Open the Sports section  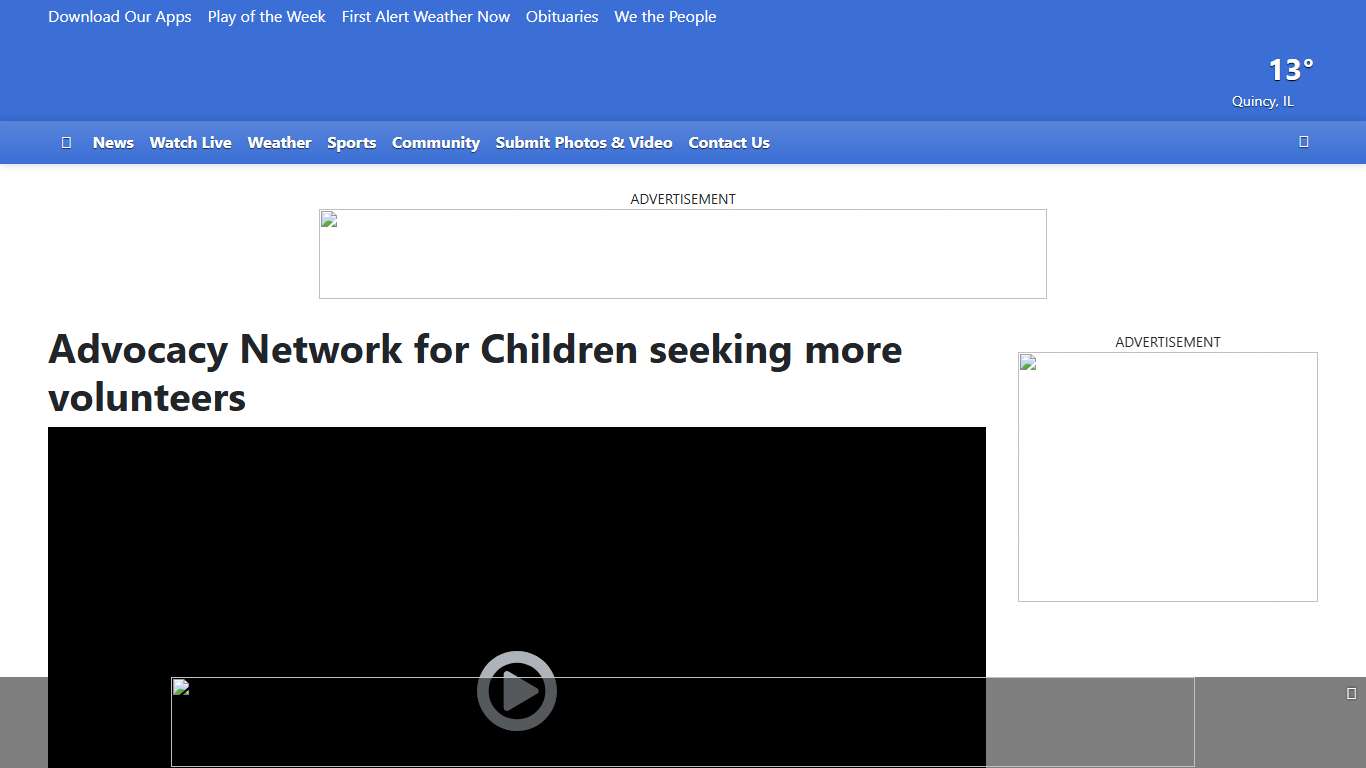coord(351,142)
